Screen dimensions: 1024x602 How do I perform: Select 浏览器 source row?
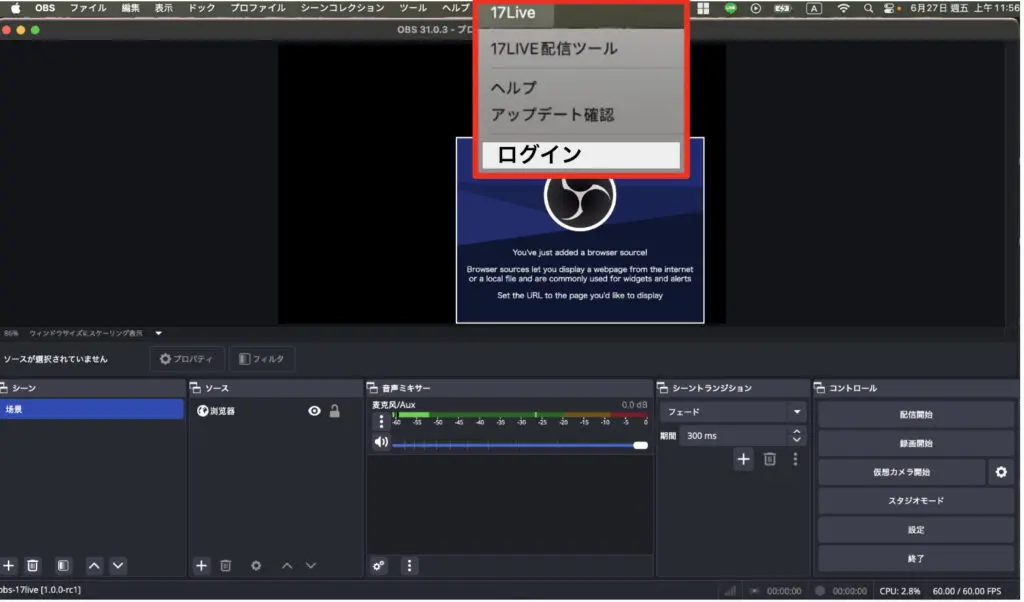point(276,412)
